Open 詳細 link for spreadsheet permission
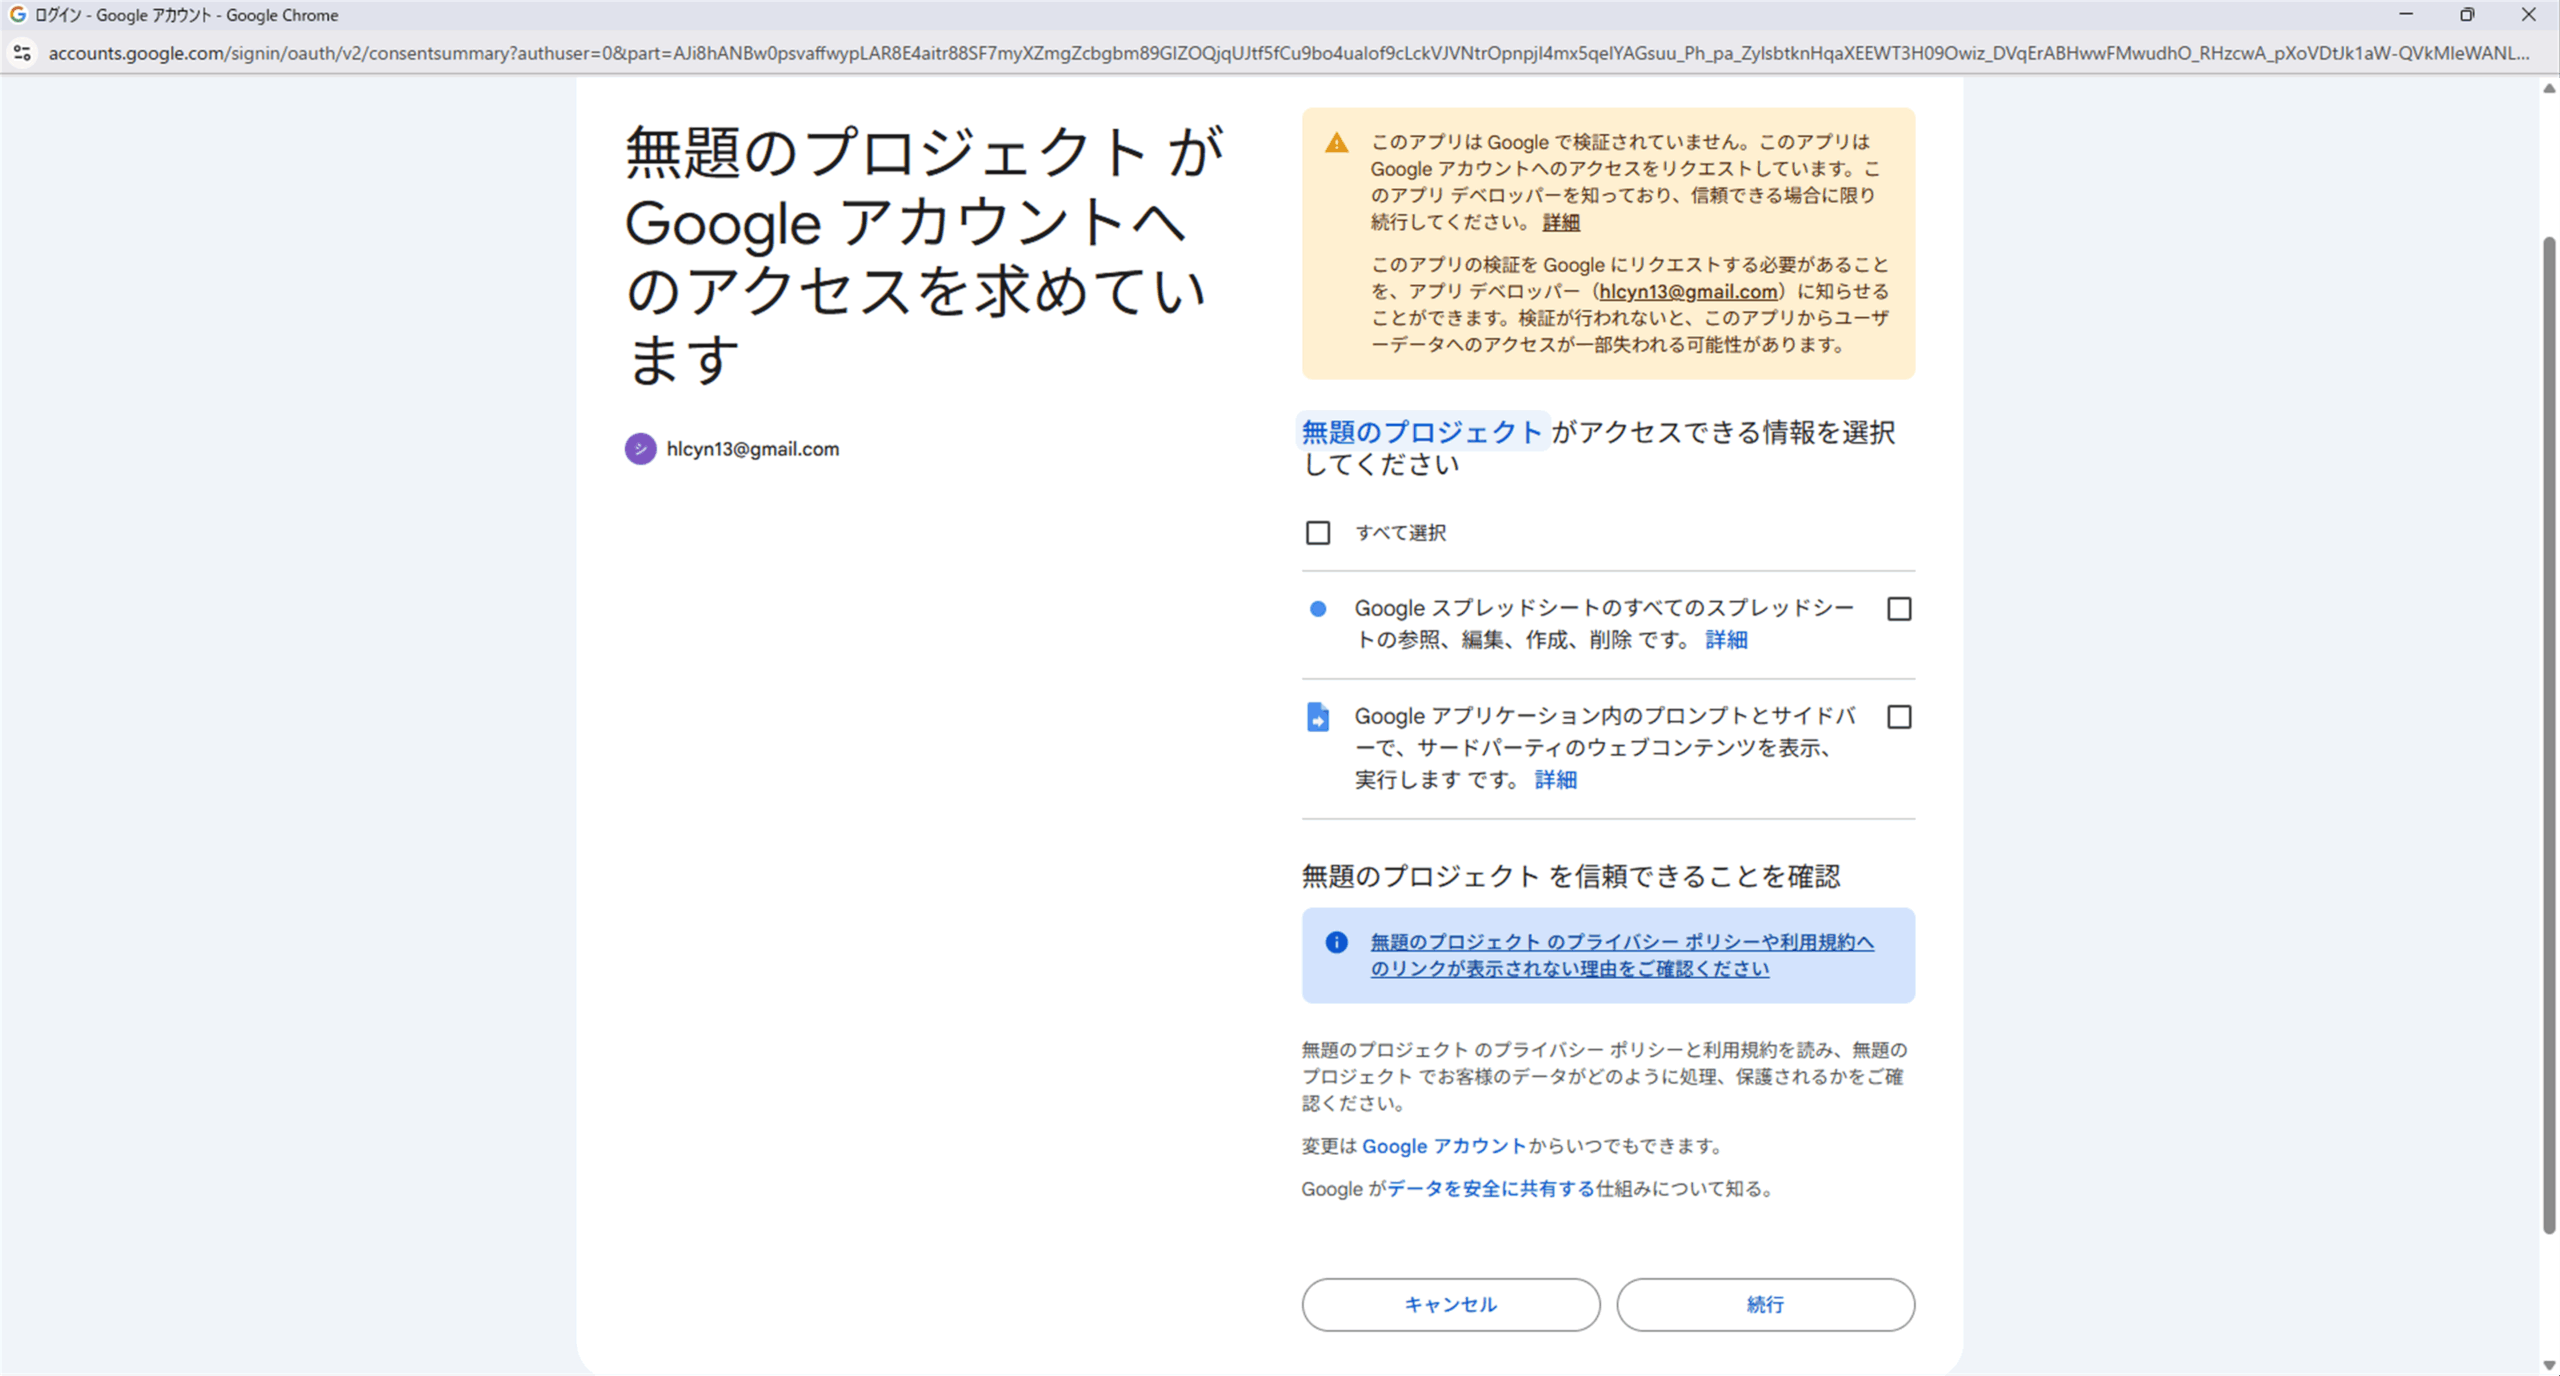2560x1376 pixels. coord(1726,640)
